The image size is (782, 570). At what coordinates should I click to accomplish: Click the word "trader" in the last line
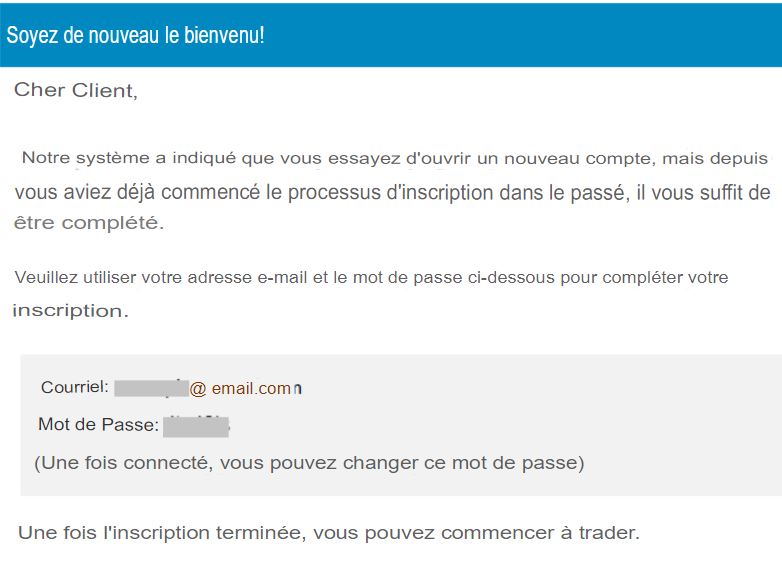tap(609, 533)
